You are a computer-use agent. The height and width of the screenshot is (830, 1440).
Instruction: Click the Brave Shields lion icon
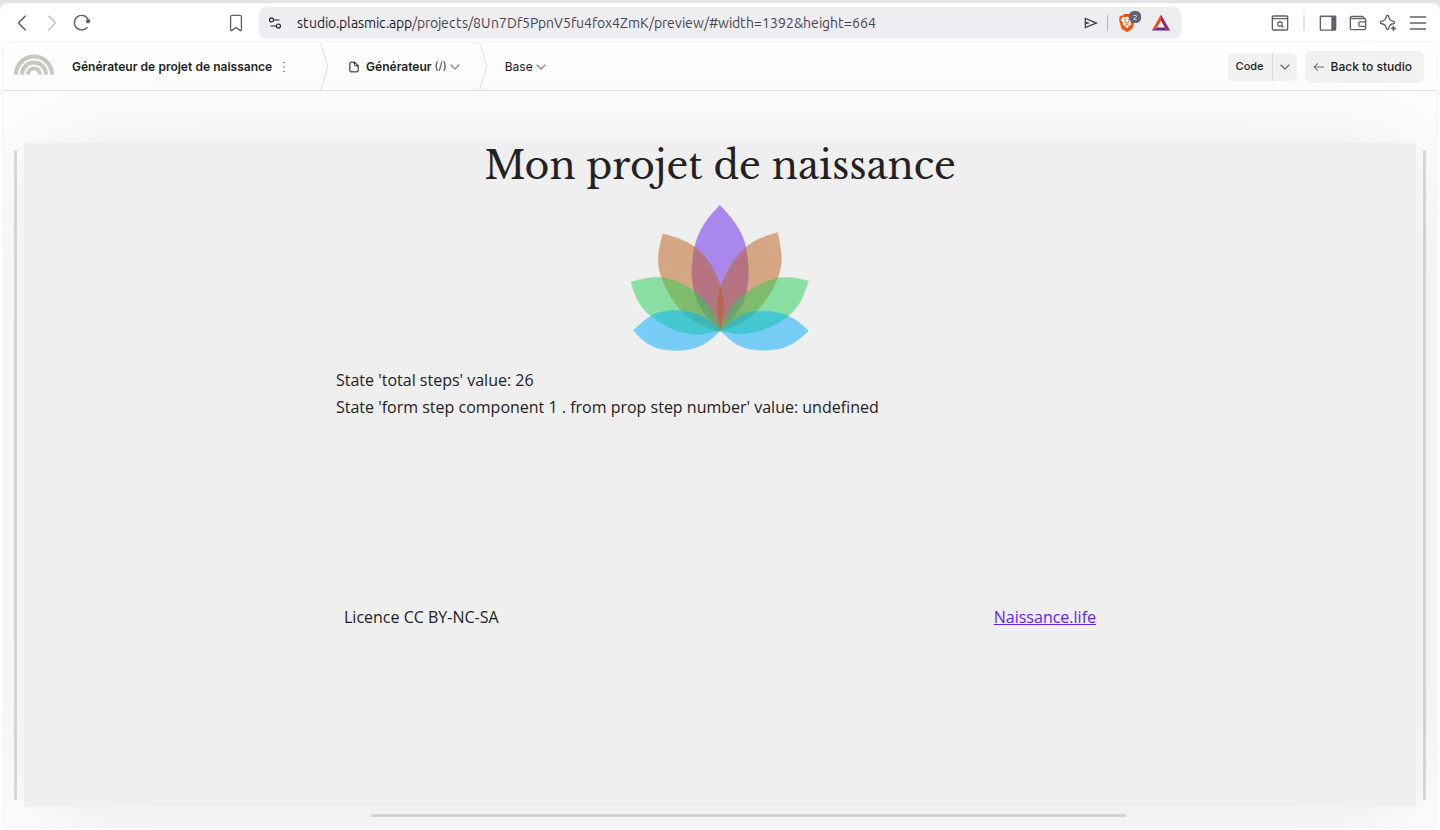(x=1127, y=22)
